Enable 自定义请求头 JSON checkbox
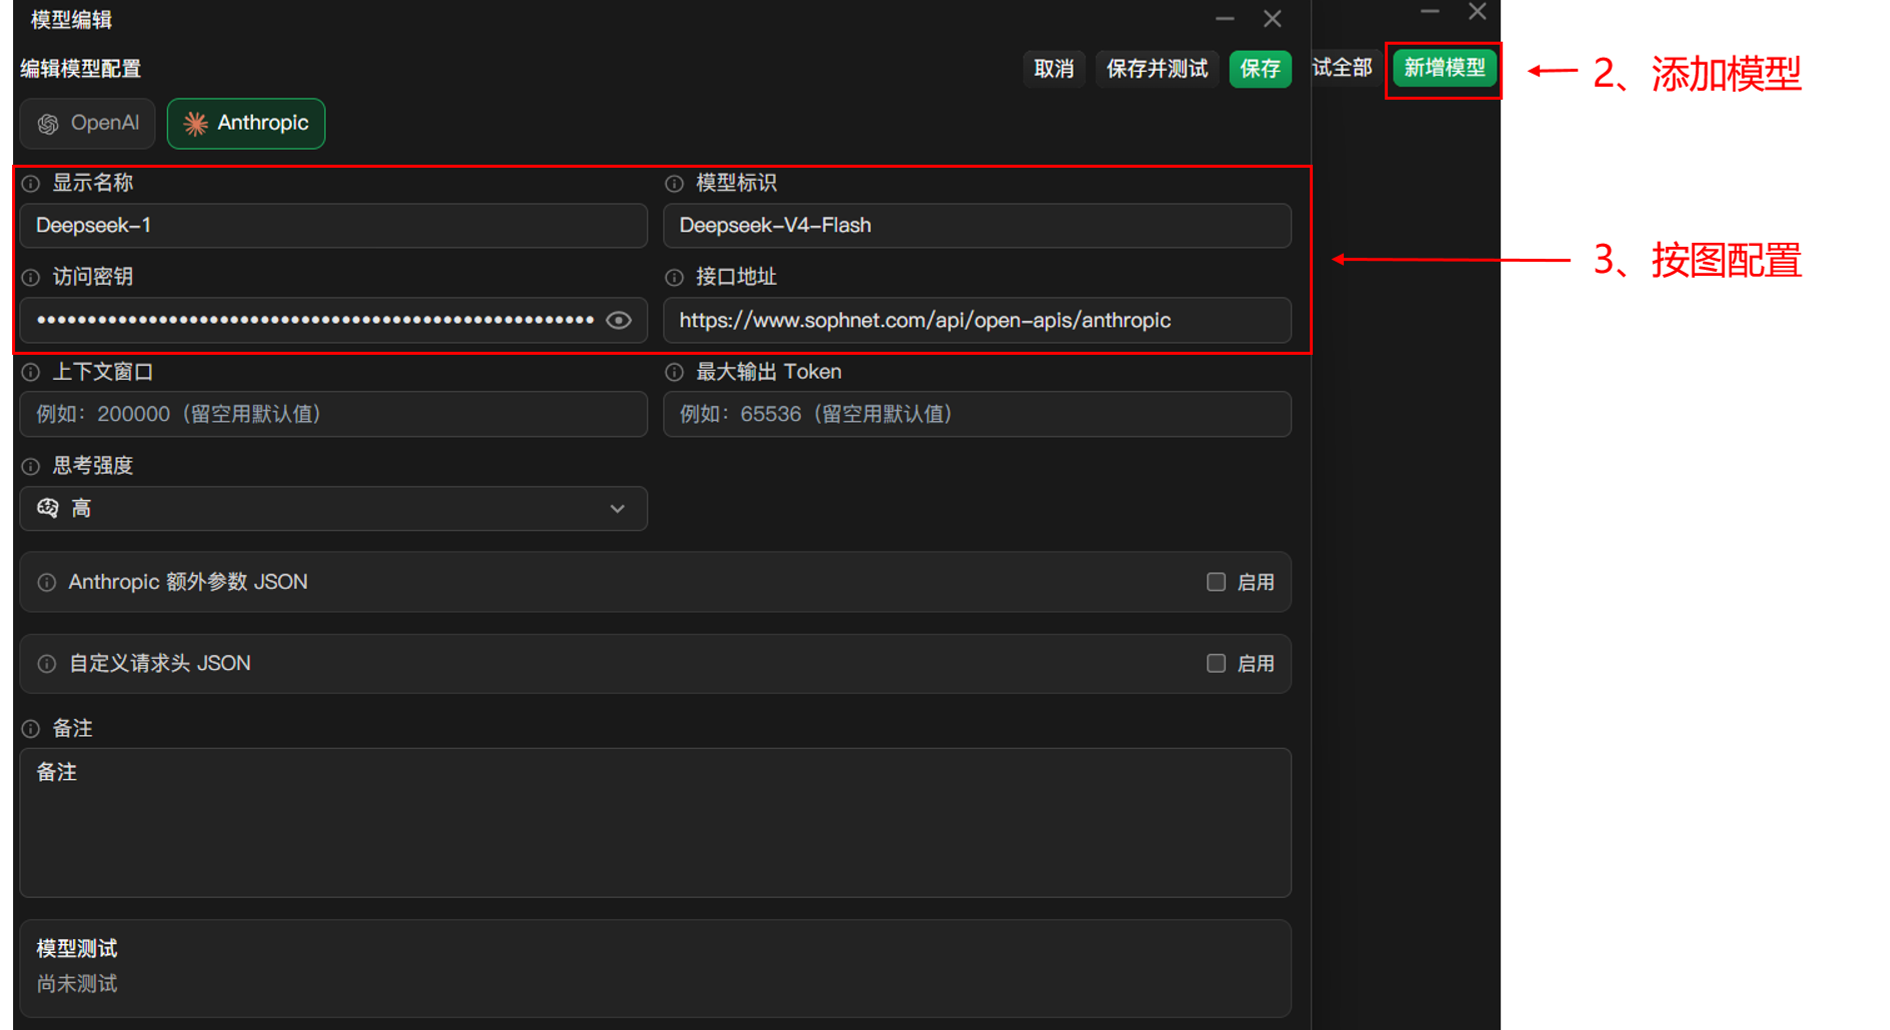This screenshot has width=1890, height=1030. (x=1216, y=663)
